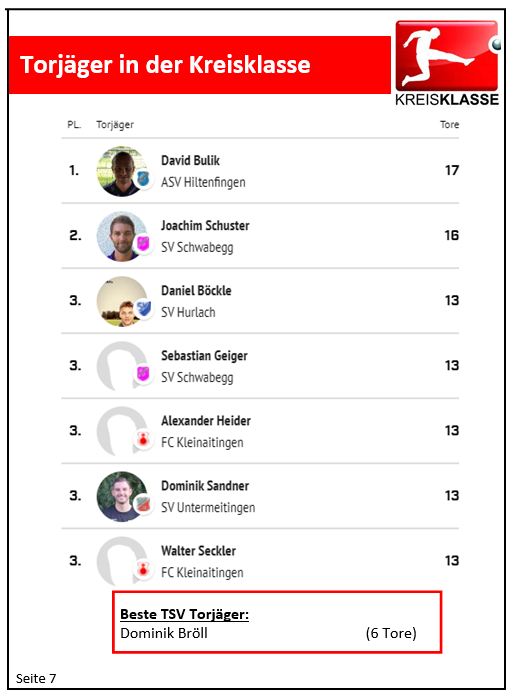The width and height of the screenshot is (514, 696).
Task: Open Daniel Böckle's avatar image
Action: [x=122, y=301]
